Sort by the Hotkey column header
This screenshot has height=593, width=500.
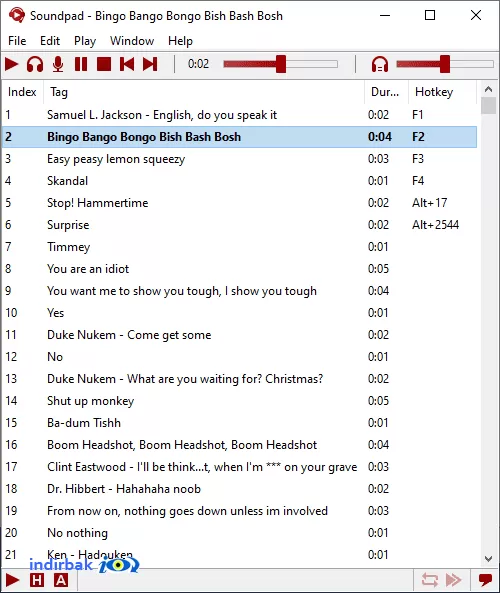coord(442,92)
